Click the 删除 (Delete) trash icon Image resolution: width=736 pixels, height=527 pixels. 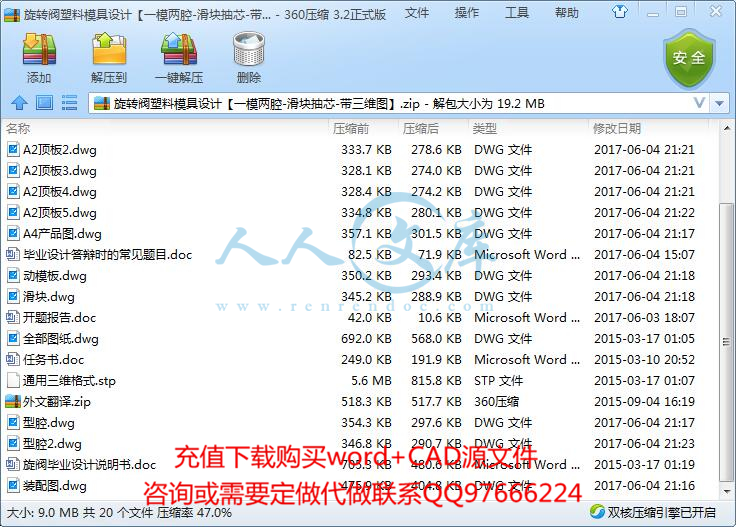pos(249,49)
